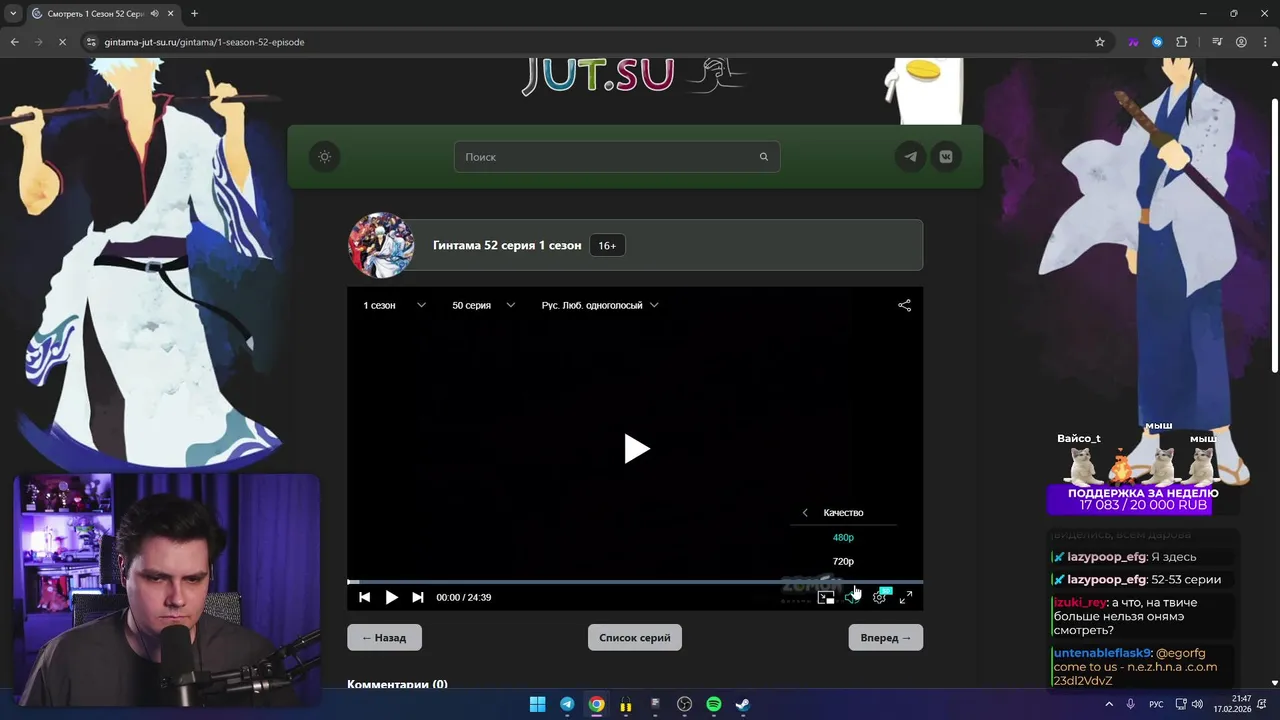Open the VK link icon in site header
Screen dimensions: 1280x720
point(946,157)
